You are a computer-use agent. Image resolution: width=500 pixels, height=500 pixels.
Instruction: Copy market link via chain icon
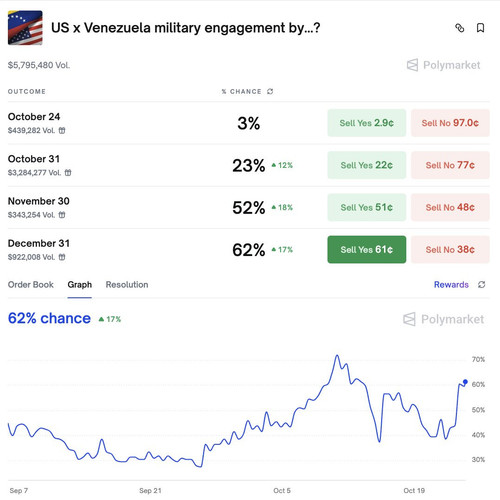click(x=459, y=28)
